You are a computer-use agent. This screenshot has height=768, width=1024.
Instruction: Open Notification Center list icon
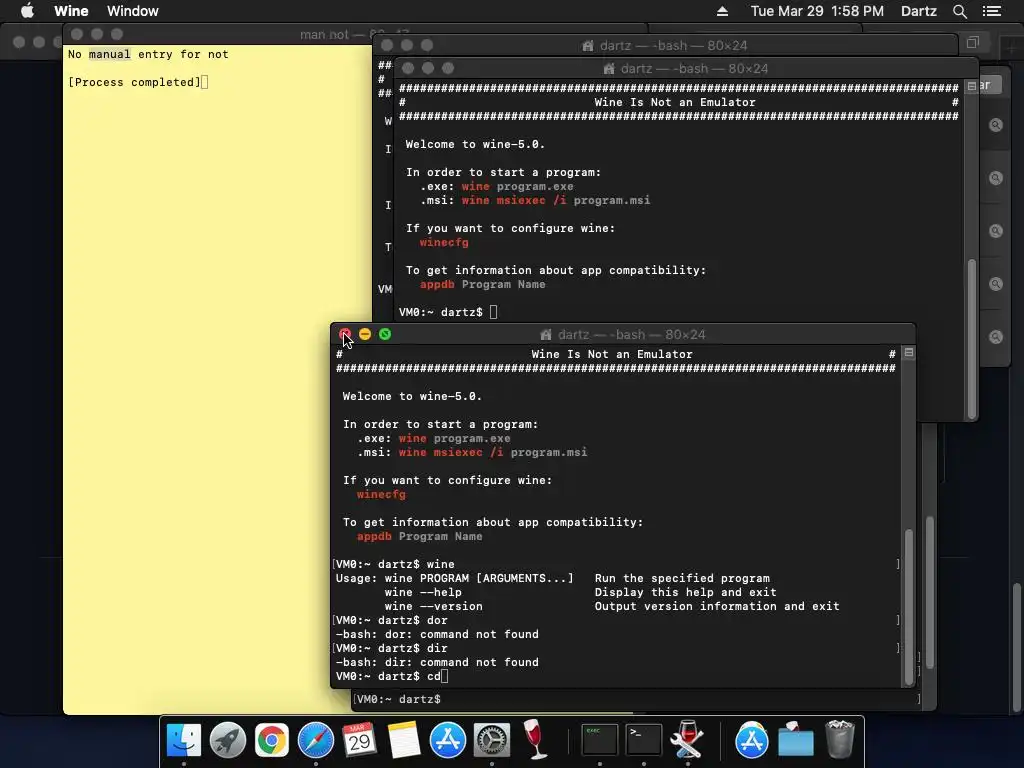992,11
